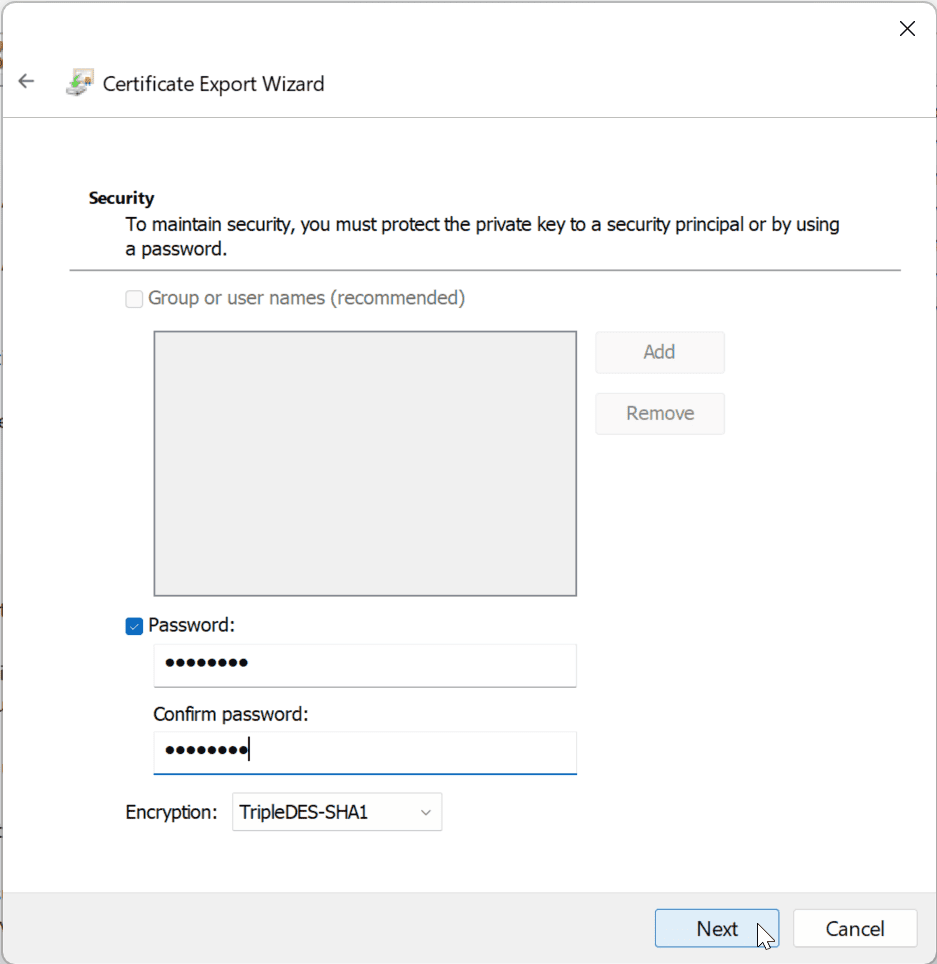This screenshot has height=964, width=937.
Task: Click the Password checkbox label text
Action: tap(191, 626)
